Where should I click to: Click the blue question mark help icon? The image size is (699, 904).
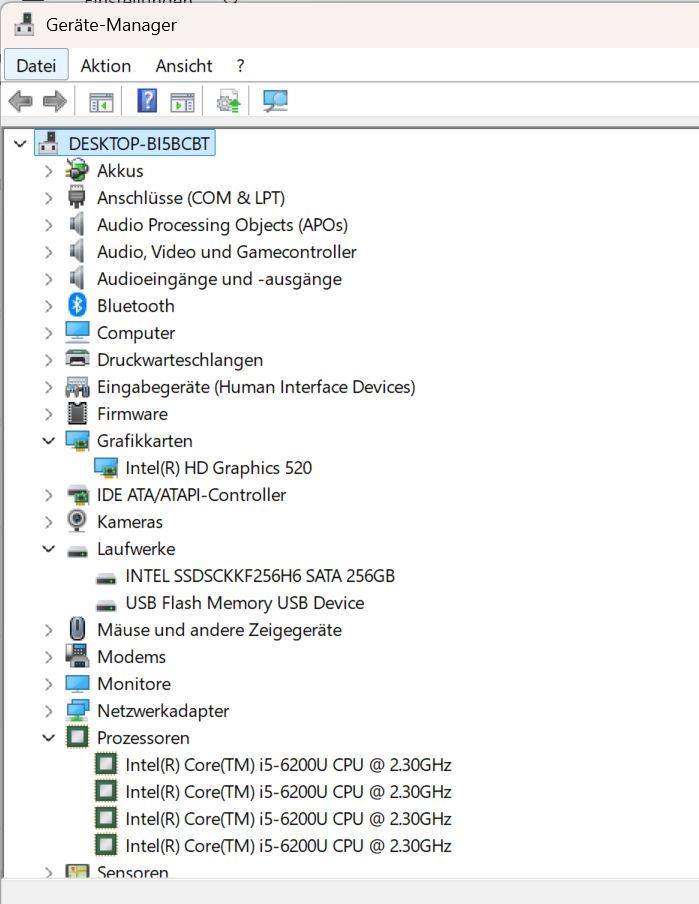point(147,101)
